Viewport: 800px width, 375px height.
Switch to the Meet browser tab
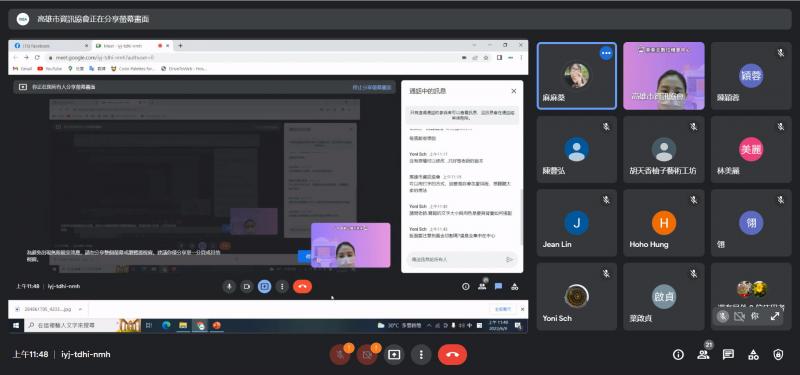click(x=132, y=45)
